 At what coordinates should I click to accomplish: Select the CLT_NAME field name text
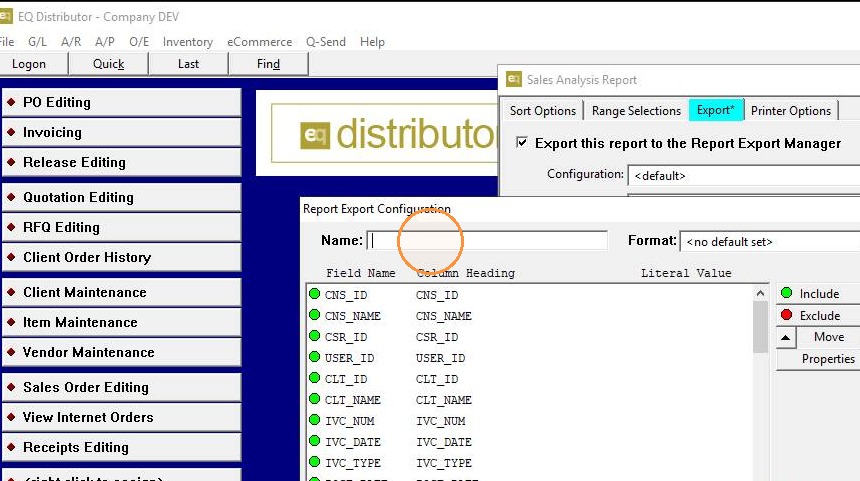(353, 400)
